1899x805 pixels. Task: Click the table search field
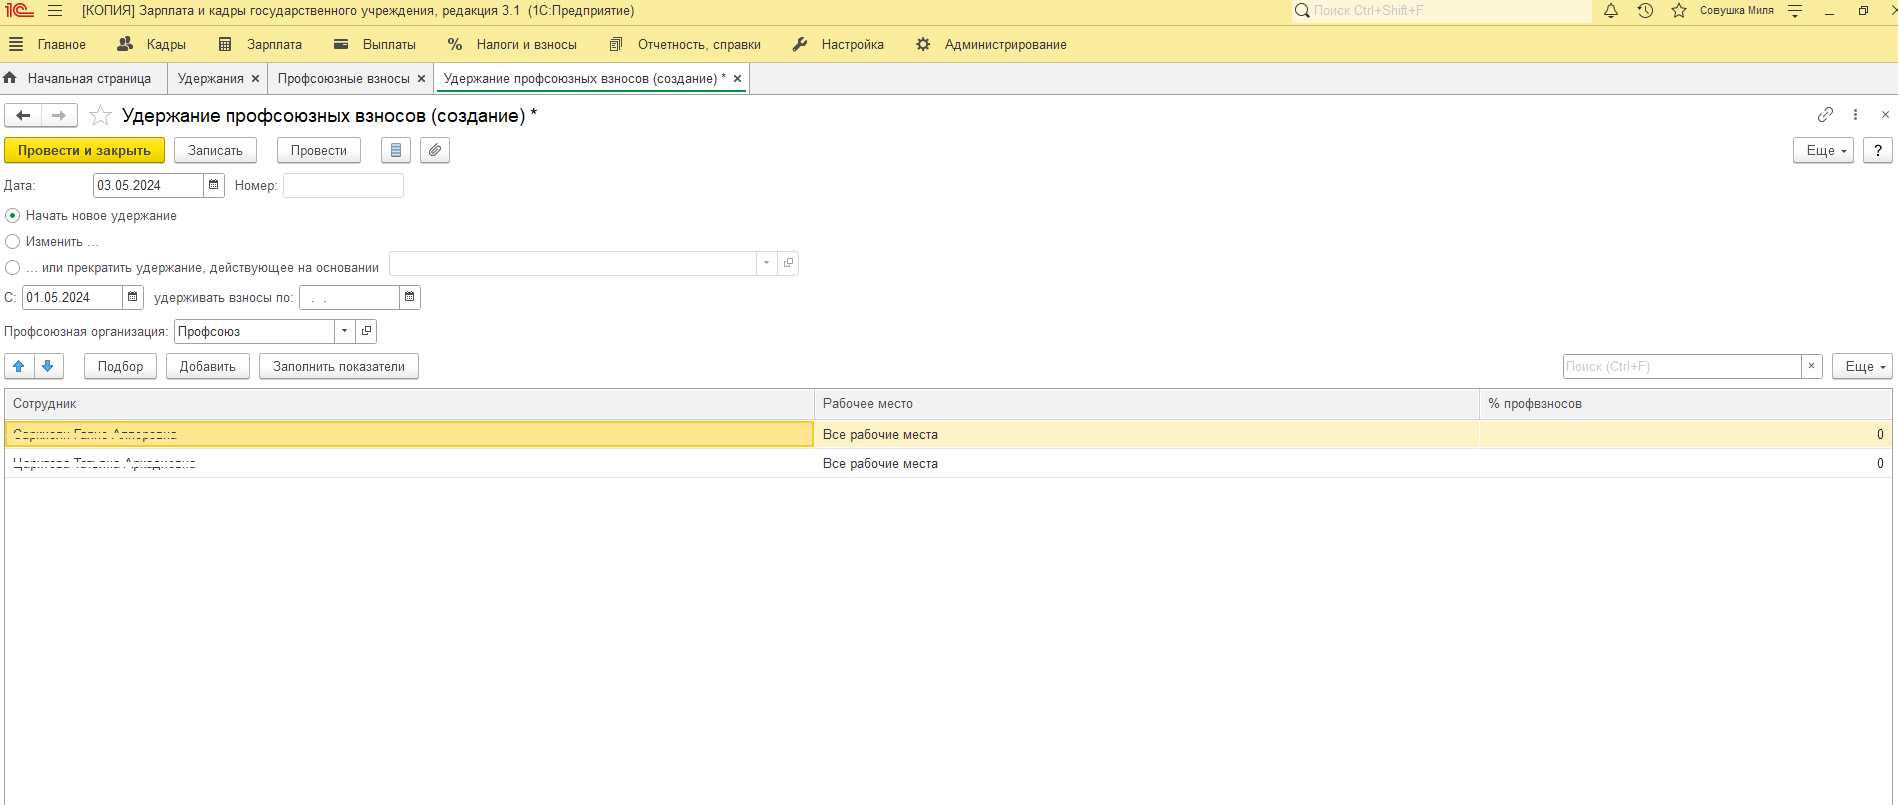pyautogui.click(x=1682, y=366)
